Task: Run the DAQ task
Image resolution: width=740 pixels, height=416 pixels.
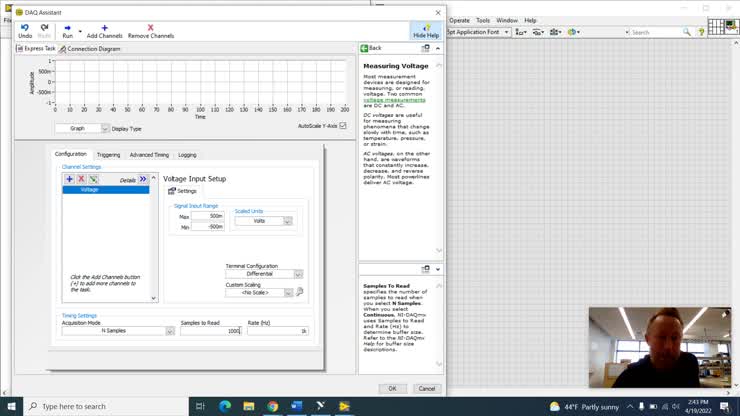Action: 68,28
